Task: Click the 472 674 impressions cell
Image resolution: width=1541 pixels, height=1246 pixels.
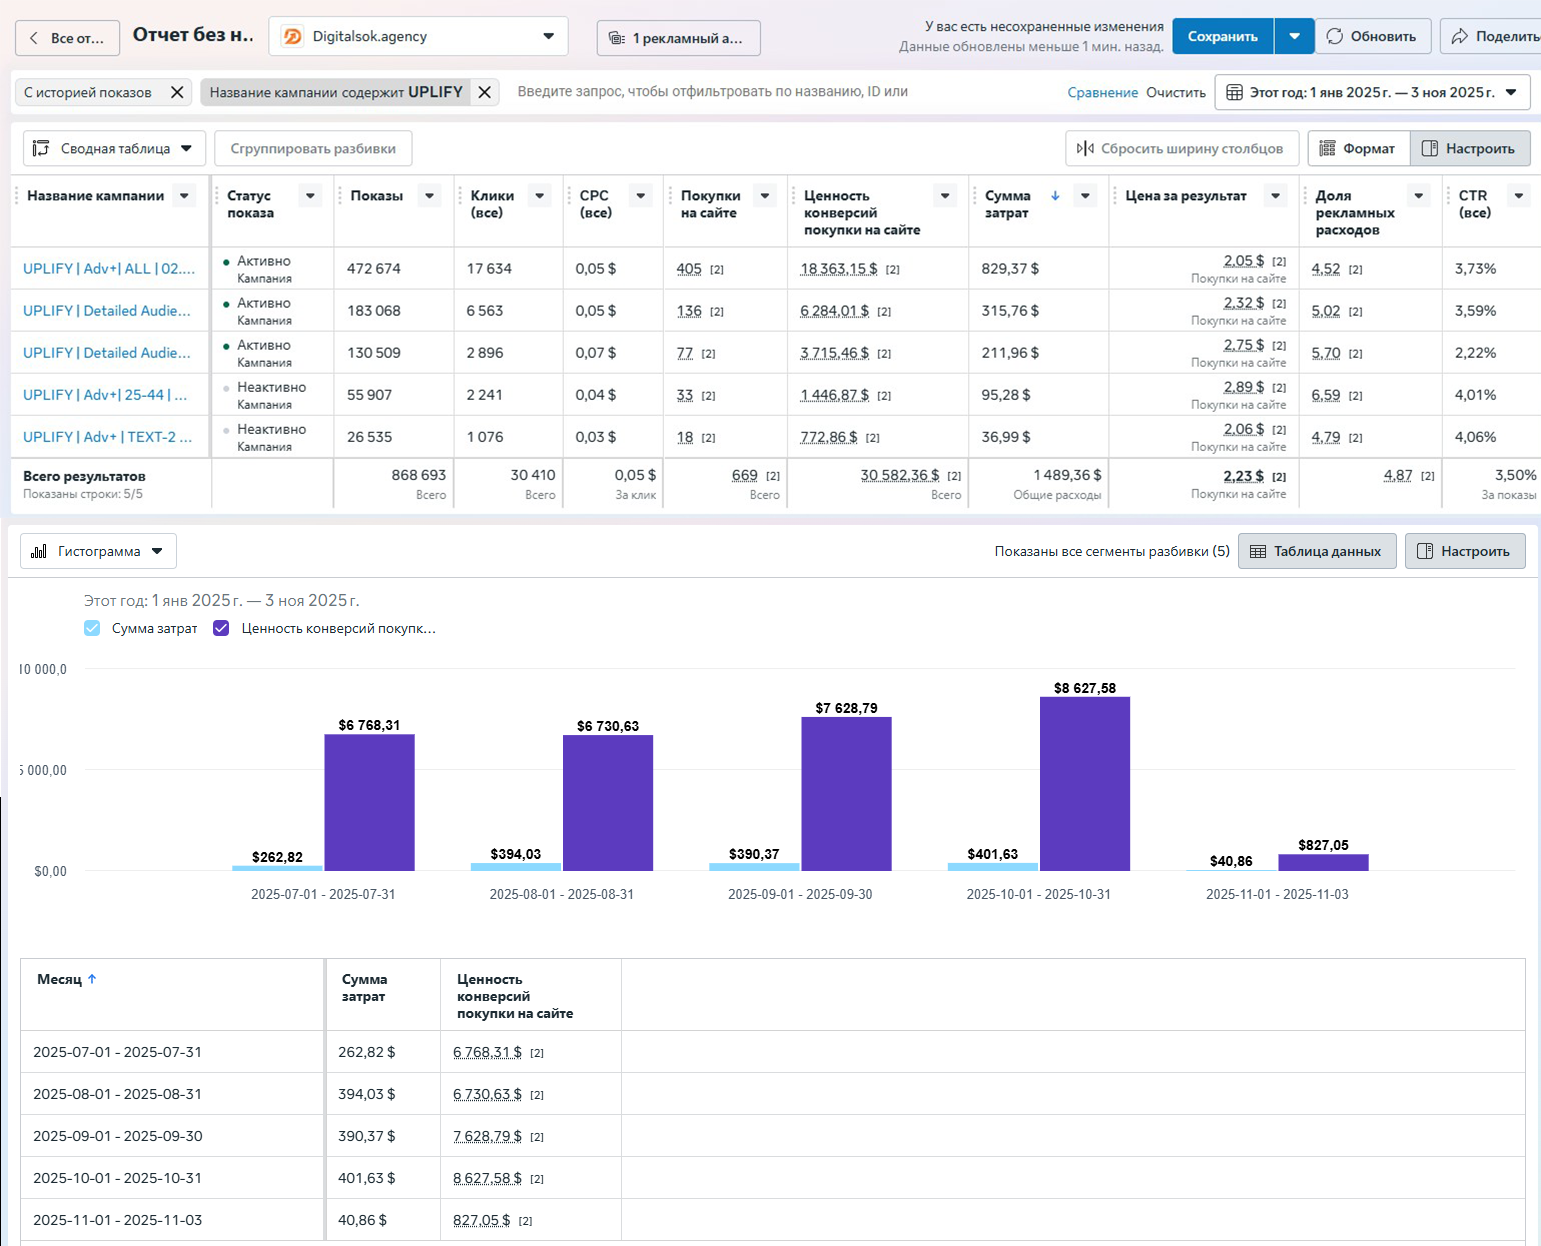Action: click(374, 269)
